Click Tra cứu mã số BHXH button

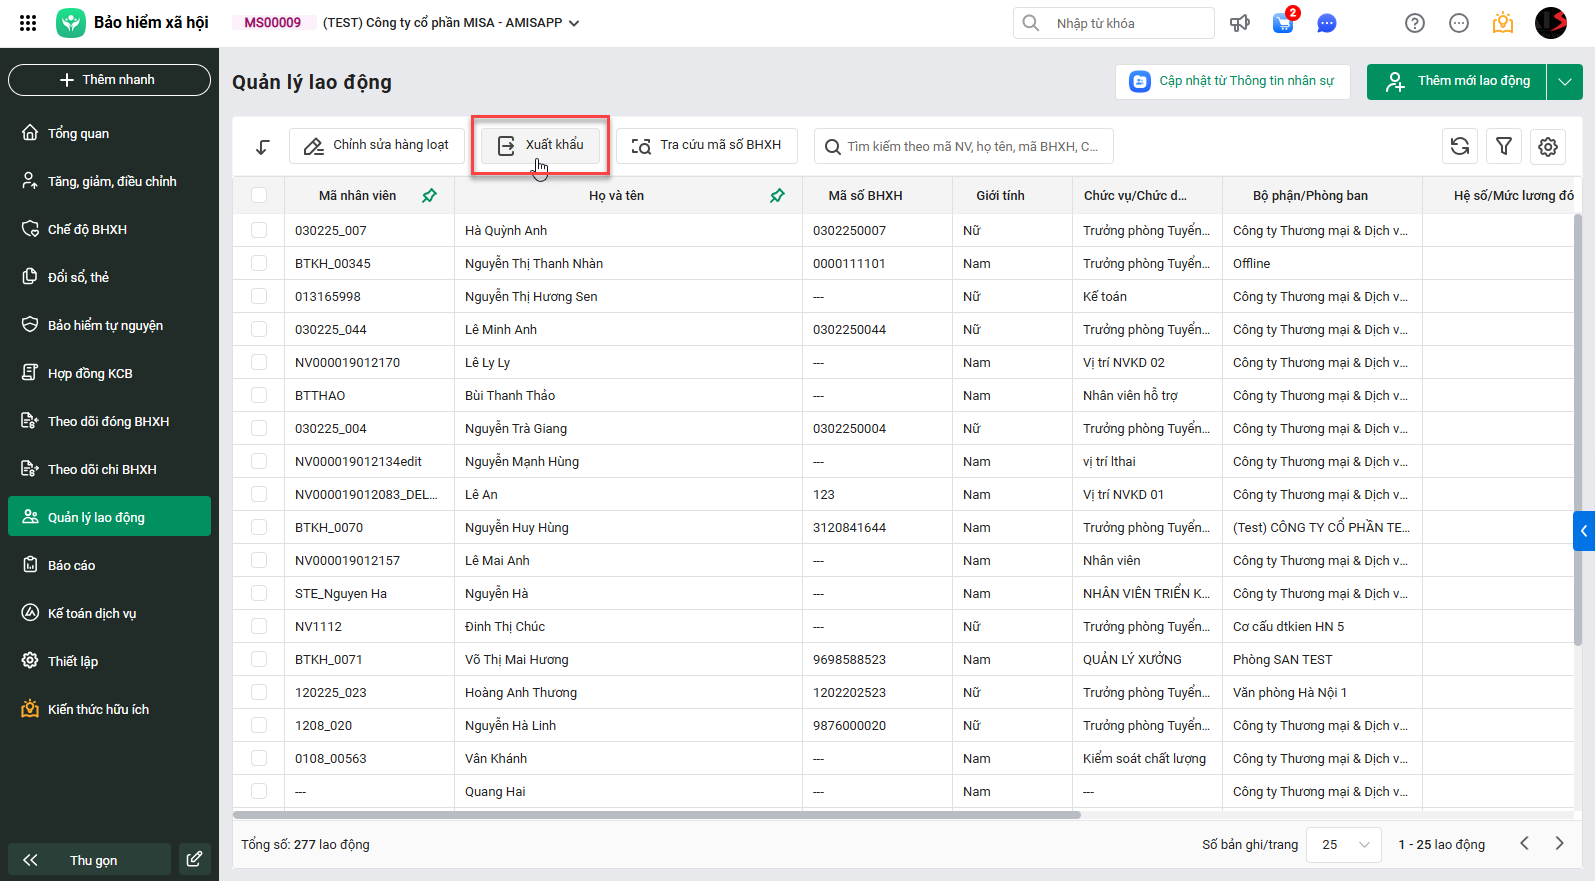click(x=707, y=145)
